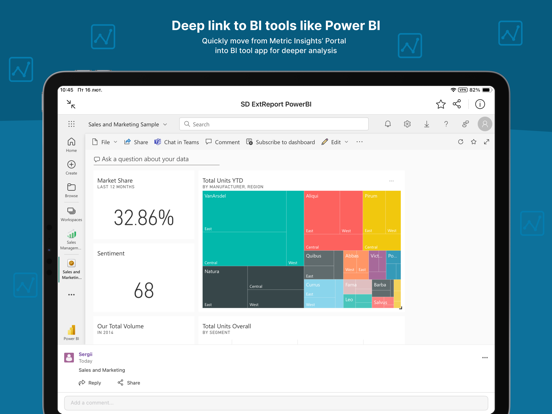Enter full screen using the toolbar expand arrows icon
Screen dimensions: 552x414
click(487, 142)
